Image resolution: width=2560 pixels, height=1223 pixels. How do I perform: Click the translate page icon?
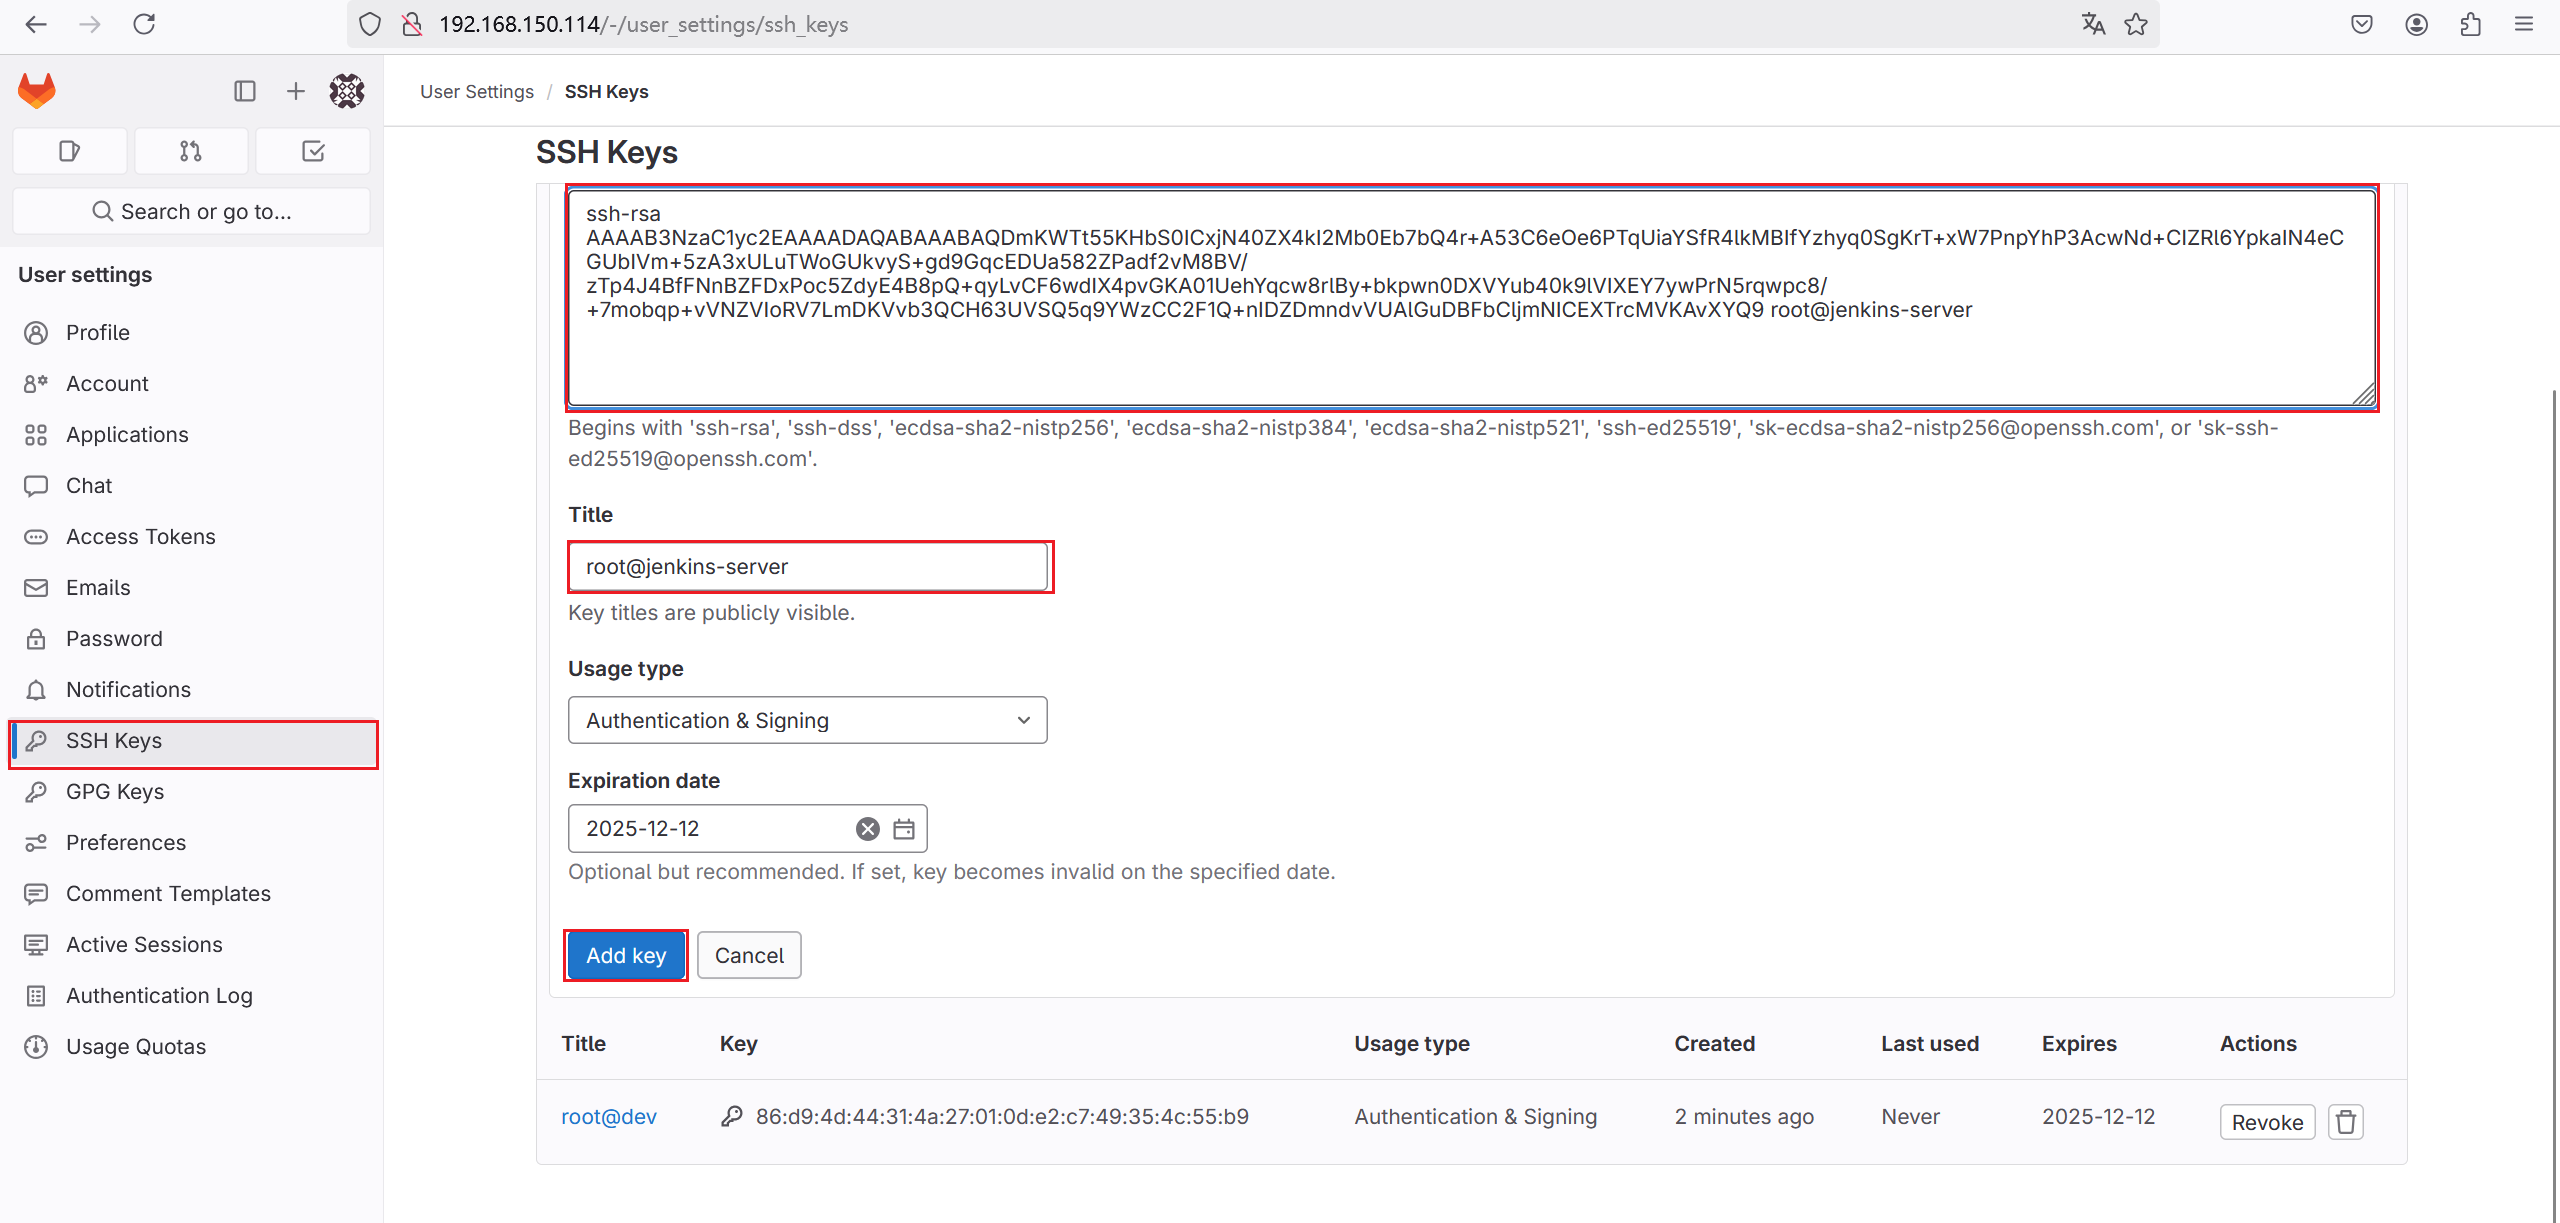[2093, 24]
